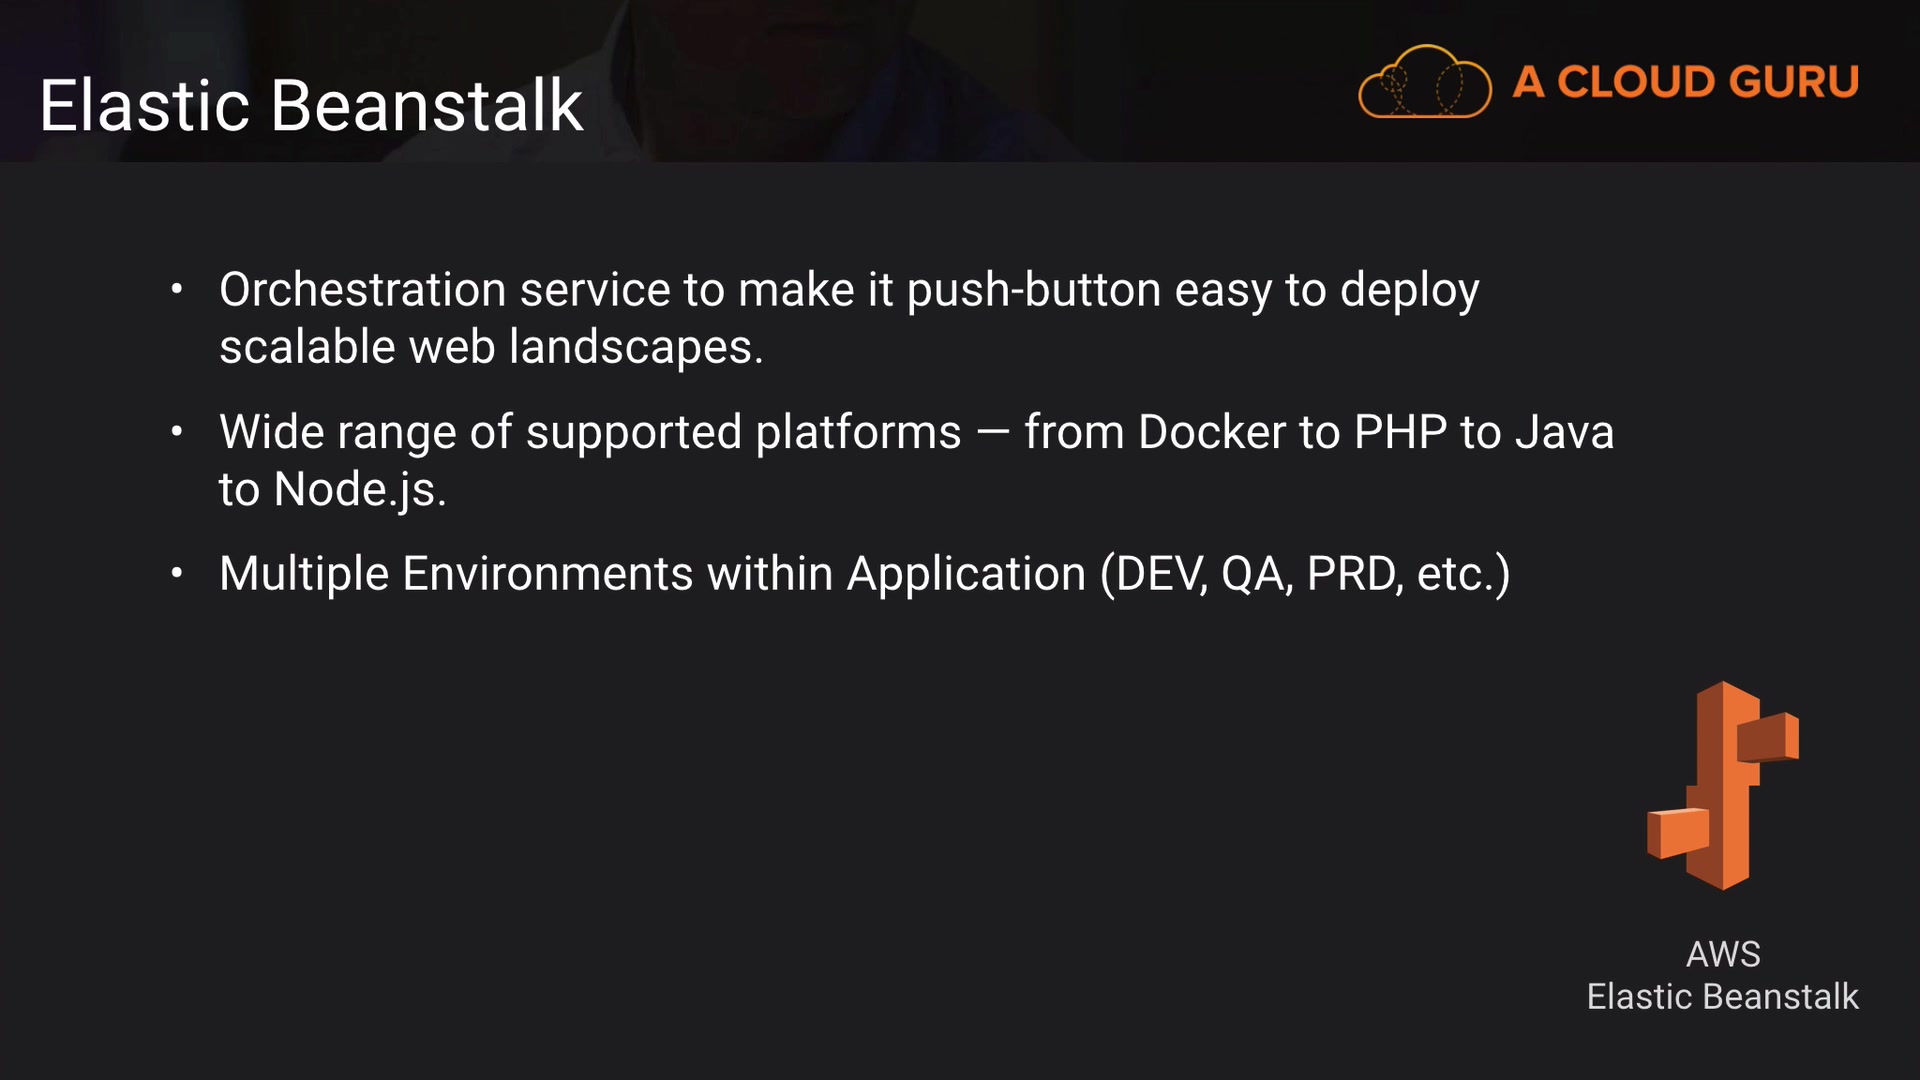Click "QA" in the environments list
Image resolution: width=1920 pixels, height=1080 pixels.
point(1253,574)
